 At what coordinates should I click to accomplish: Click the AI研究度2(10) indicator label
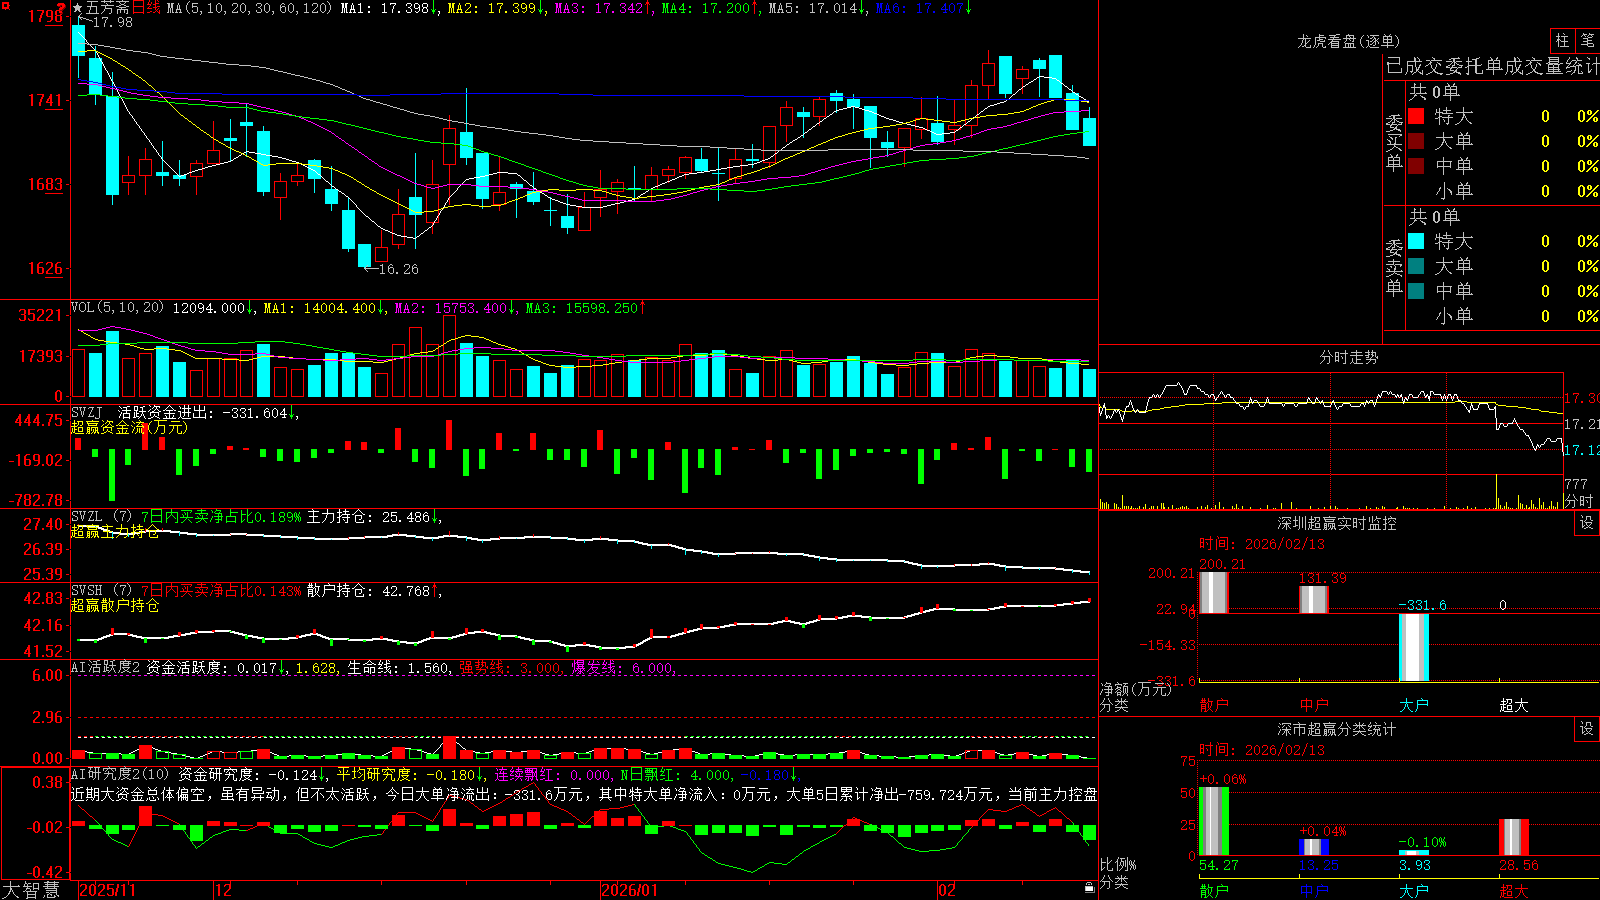point(120,774)
